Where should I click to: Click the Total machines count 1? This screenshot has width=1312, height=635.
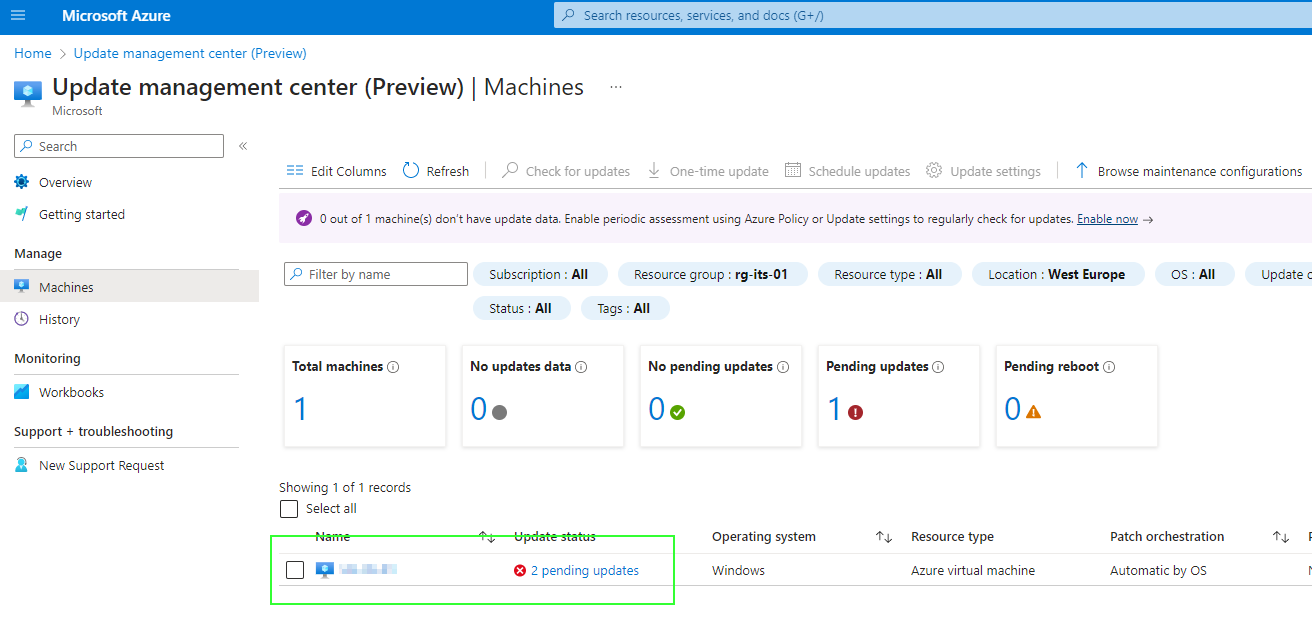(300, 408)
